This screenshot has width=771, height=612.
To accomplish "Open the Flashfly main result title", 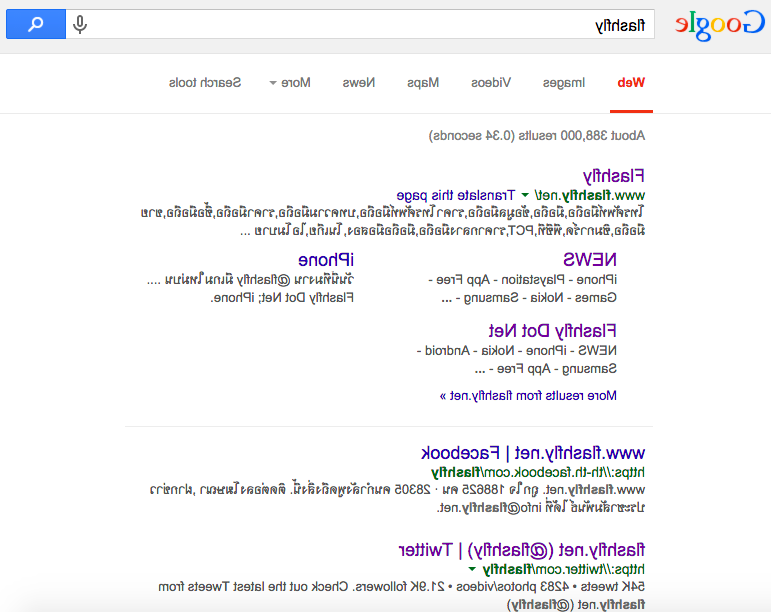I will pyautogui.click(x=614, y=176).
